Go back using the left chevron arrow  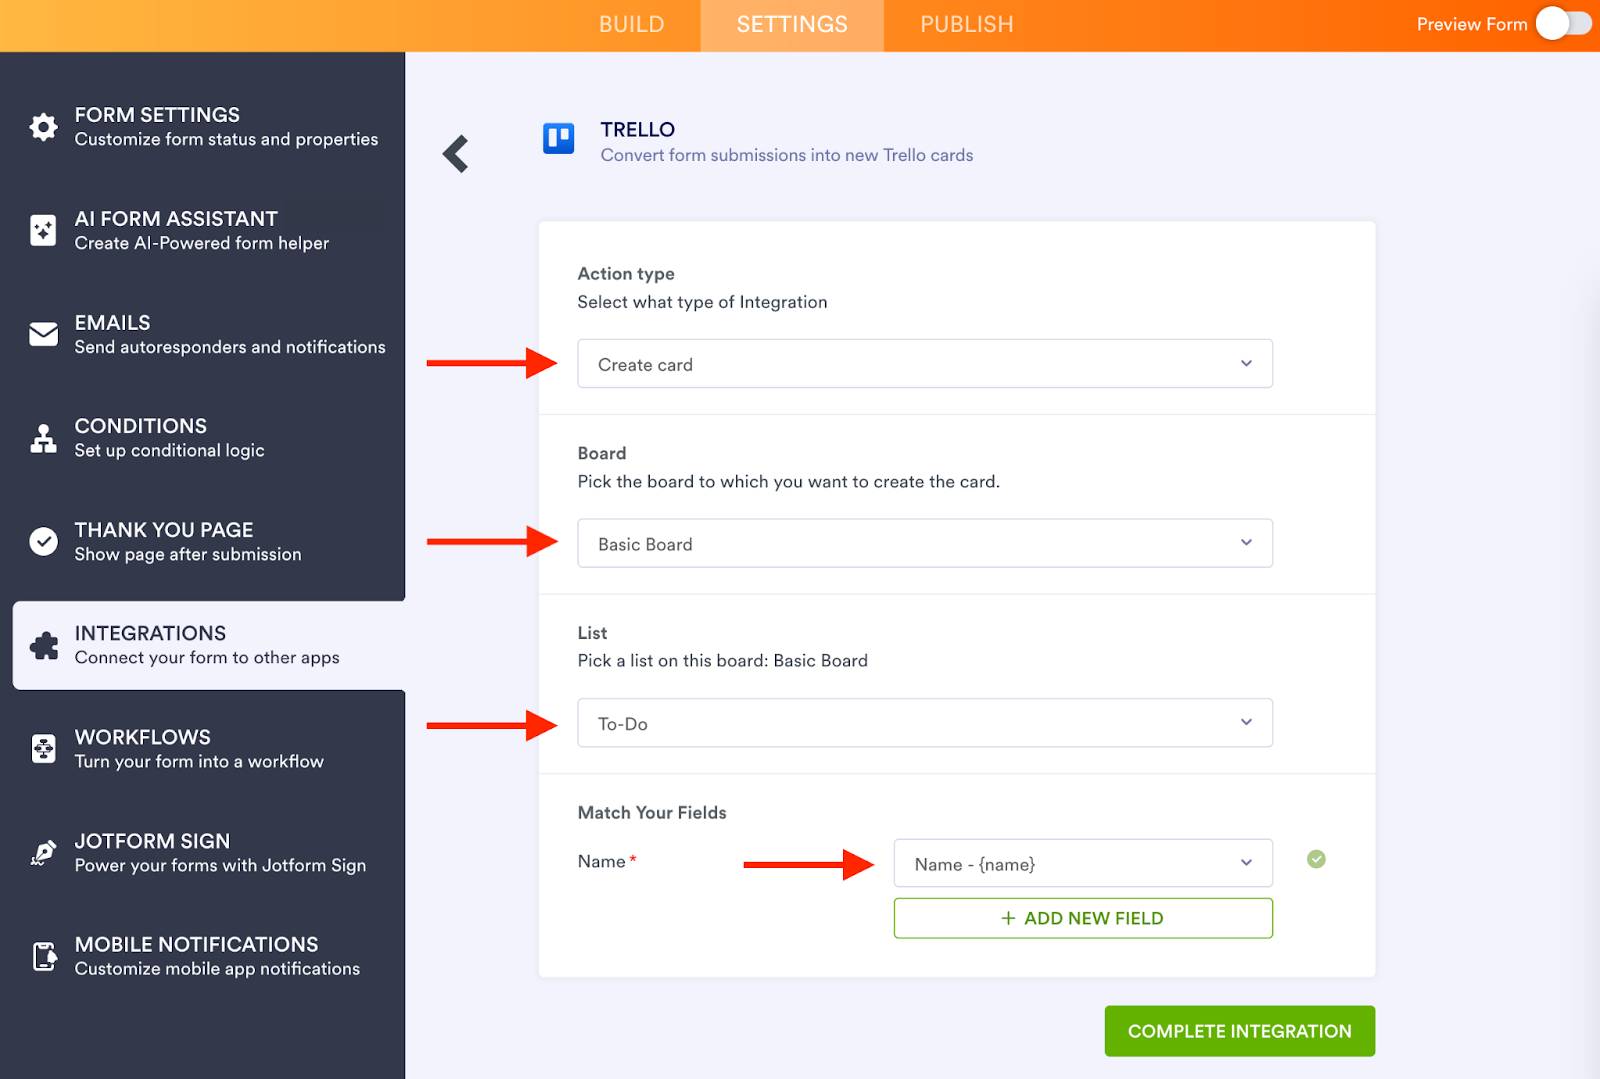456,154
